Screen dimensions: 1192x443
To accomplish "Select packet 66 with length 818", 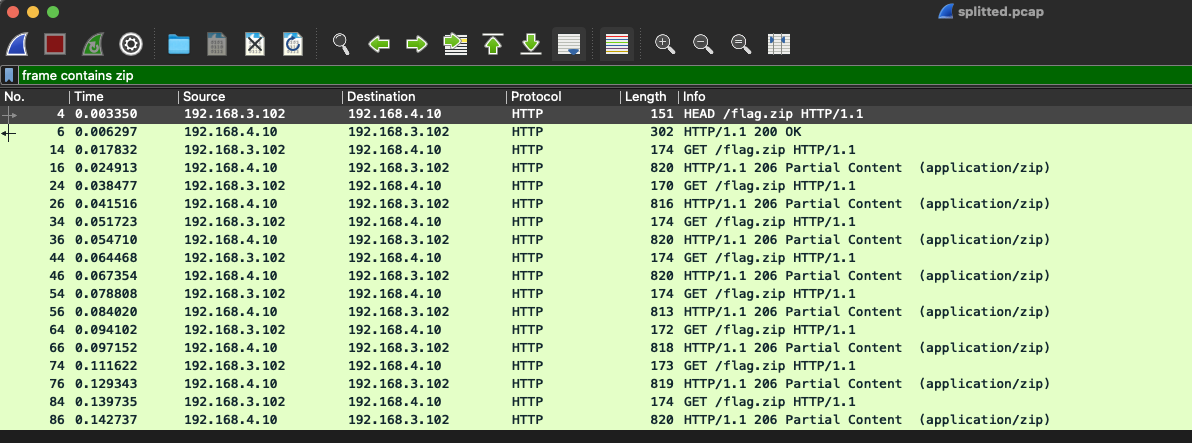I will tap(596, 348).
